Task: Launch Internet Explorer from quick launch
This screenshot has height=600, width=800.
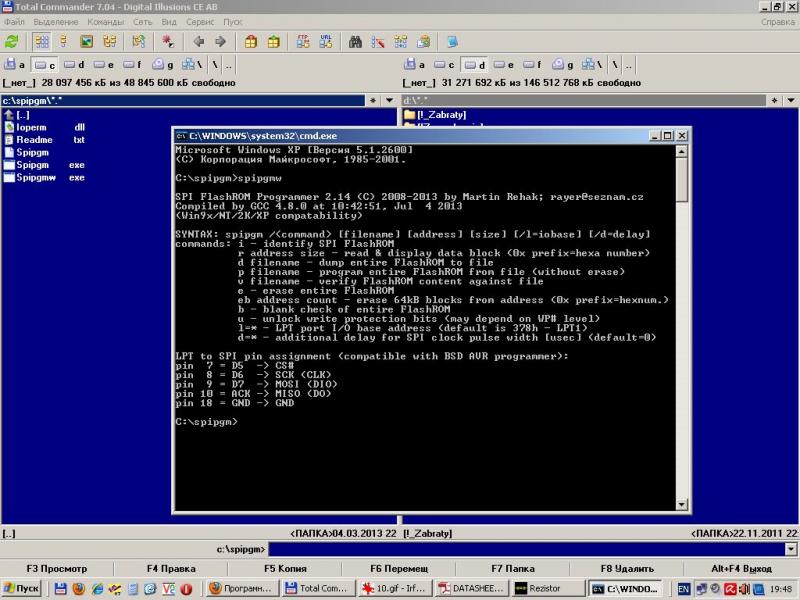Action: [x=97, y=588]
